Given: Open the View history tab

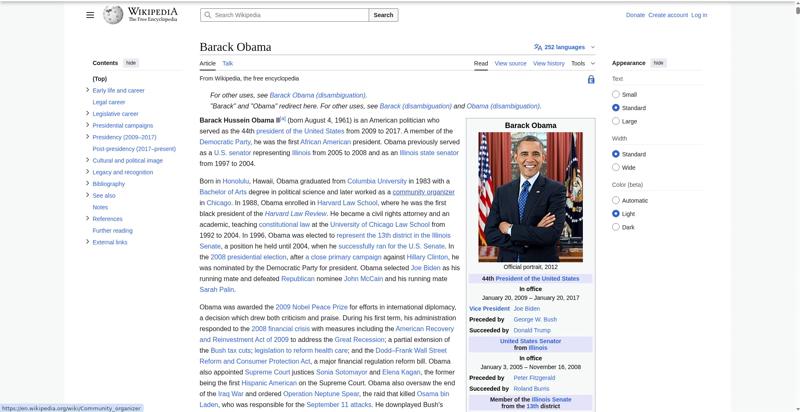Looking at the screenshot, I should coord(548,63).
